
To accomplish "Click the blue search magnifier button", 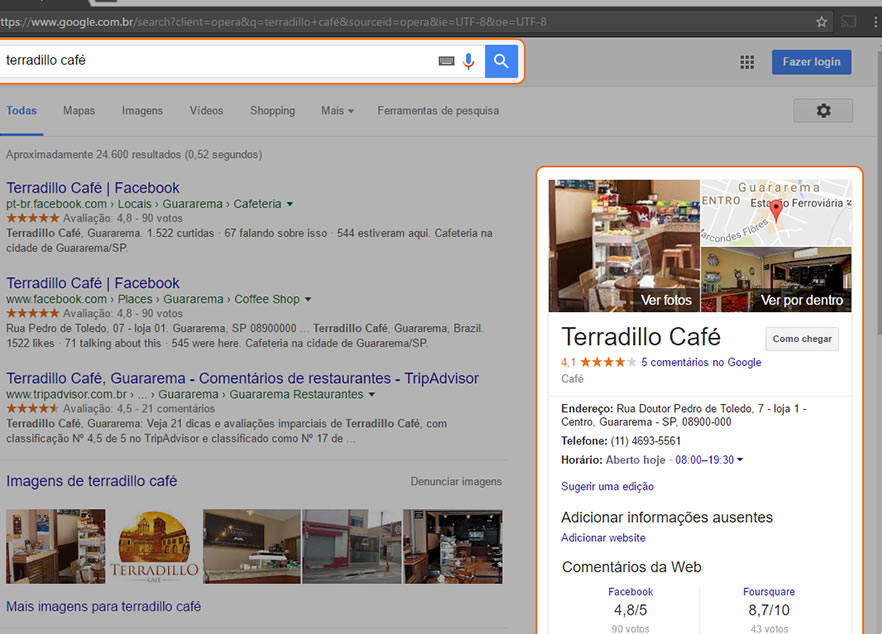I will tap(501, 61).
